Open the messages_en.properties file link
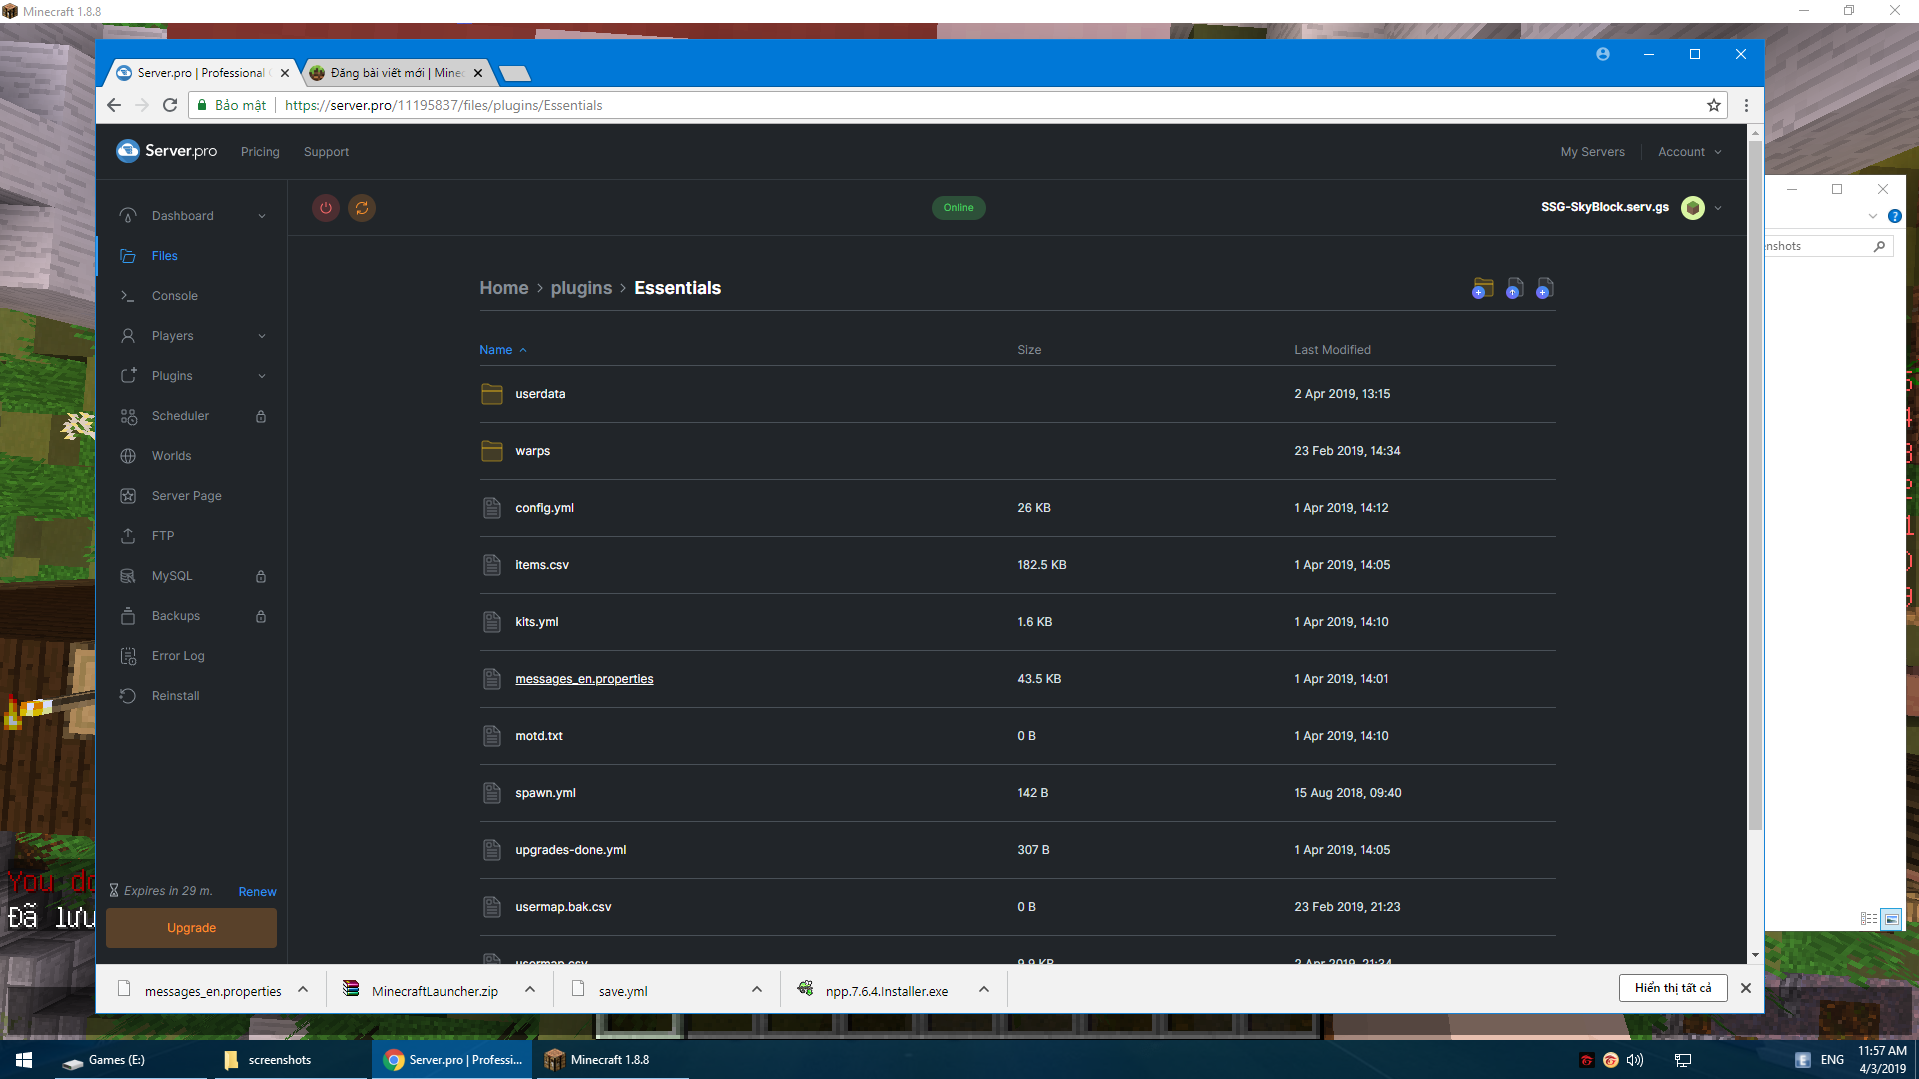This screenshot has height=1079, width=1919. 584,679
